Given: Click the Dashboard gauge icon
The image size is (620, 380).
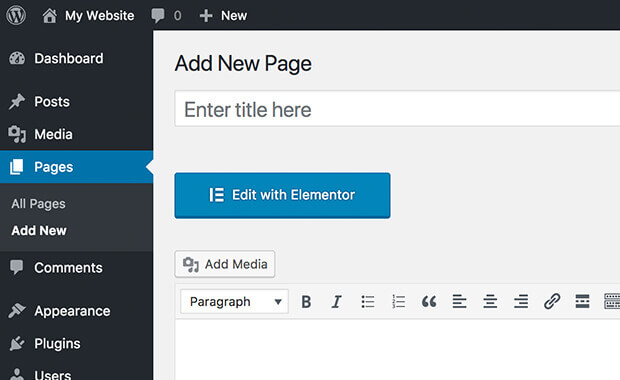Looking at the screenshot, I should tap(17, 59).
